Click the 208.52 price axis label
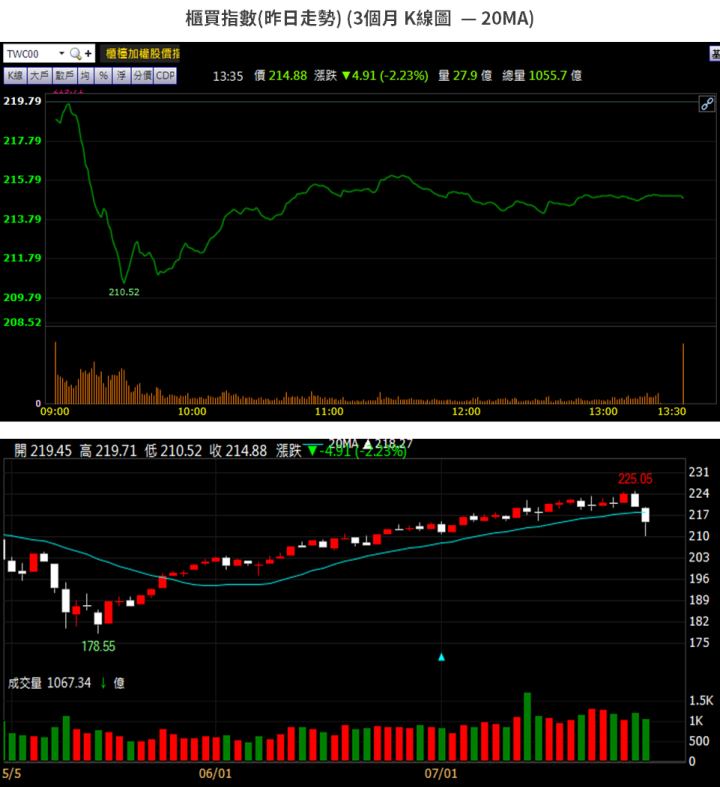The height and width of the screenshot is (787, 720). (23, 322)
